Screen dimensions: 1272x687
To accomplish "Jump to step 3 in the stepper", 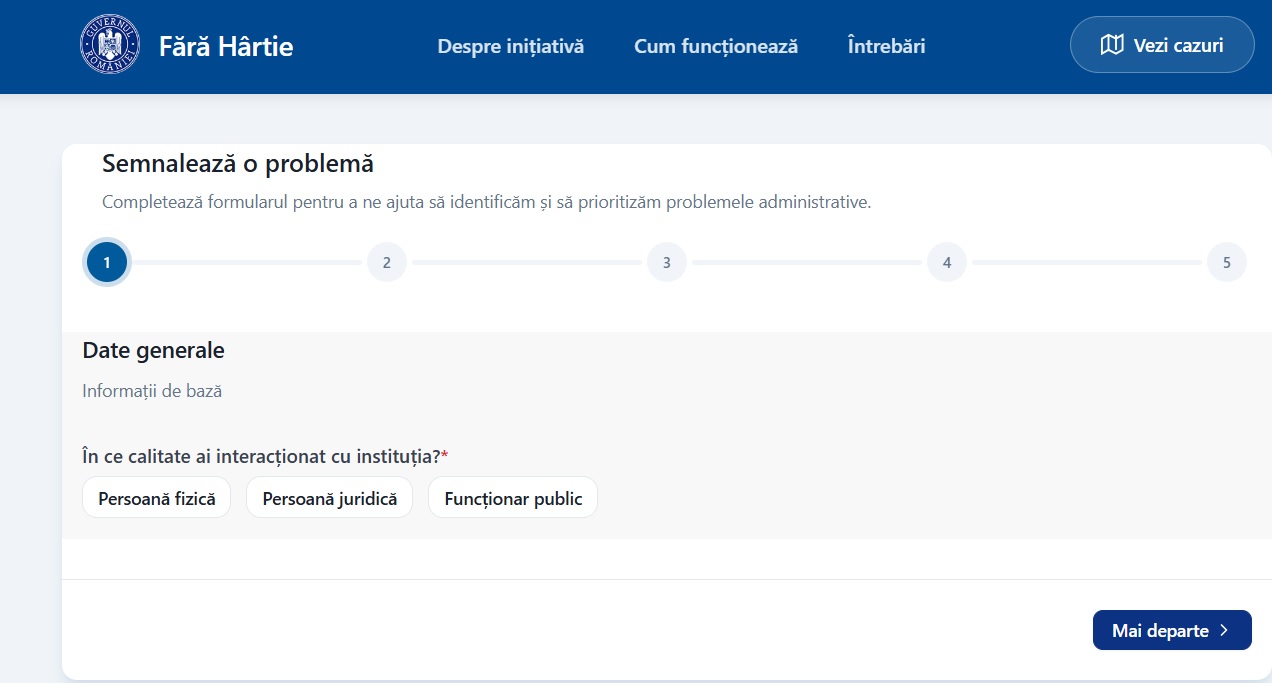I will pos(667,263).
